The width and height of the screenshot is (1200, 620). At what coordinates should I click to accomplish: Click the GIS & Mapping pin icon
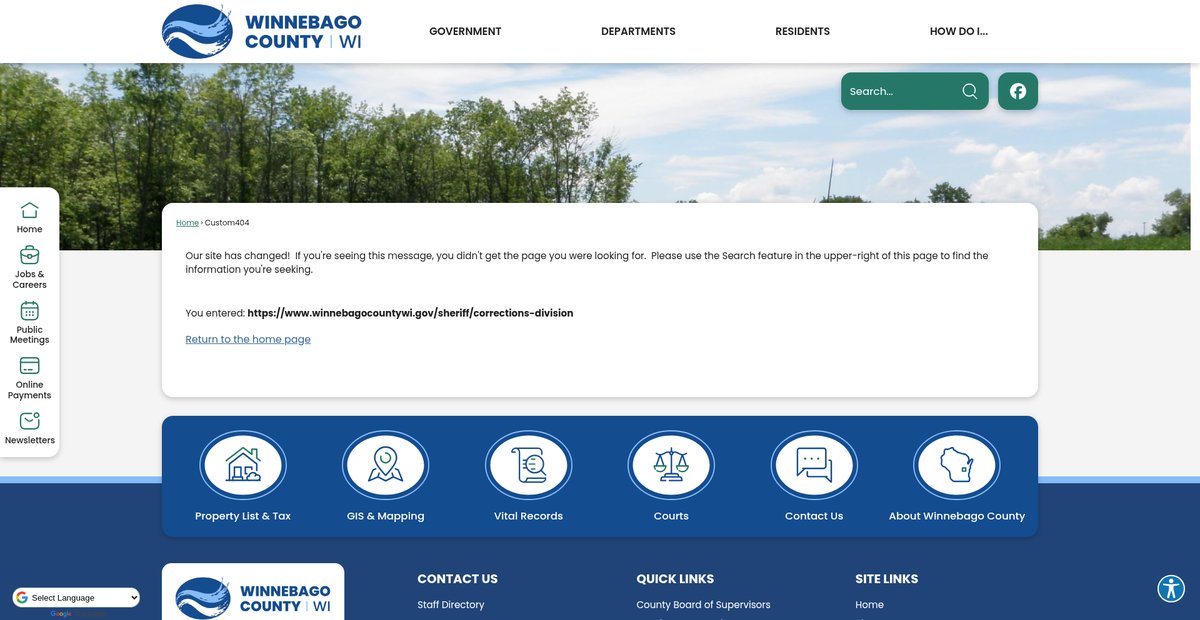tap(386, 465)
